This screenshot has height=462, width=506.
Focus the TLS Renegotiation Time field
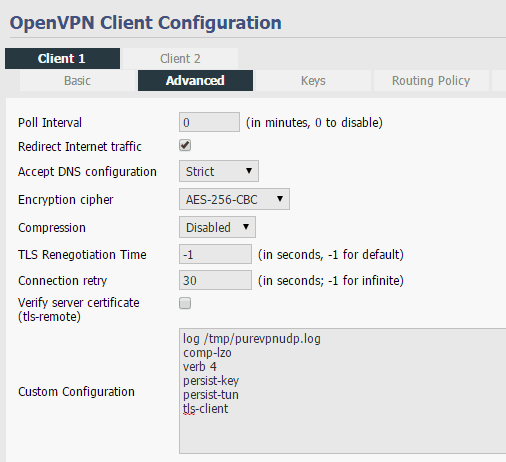tap(215, 254)
